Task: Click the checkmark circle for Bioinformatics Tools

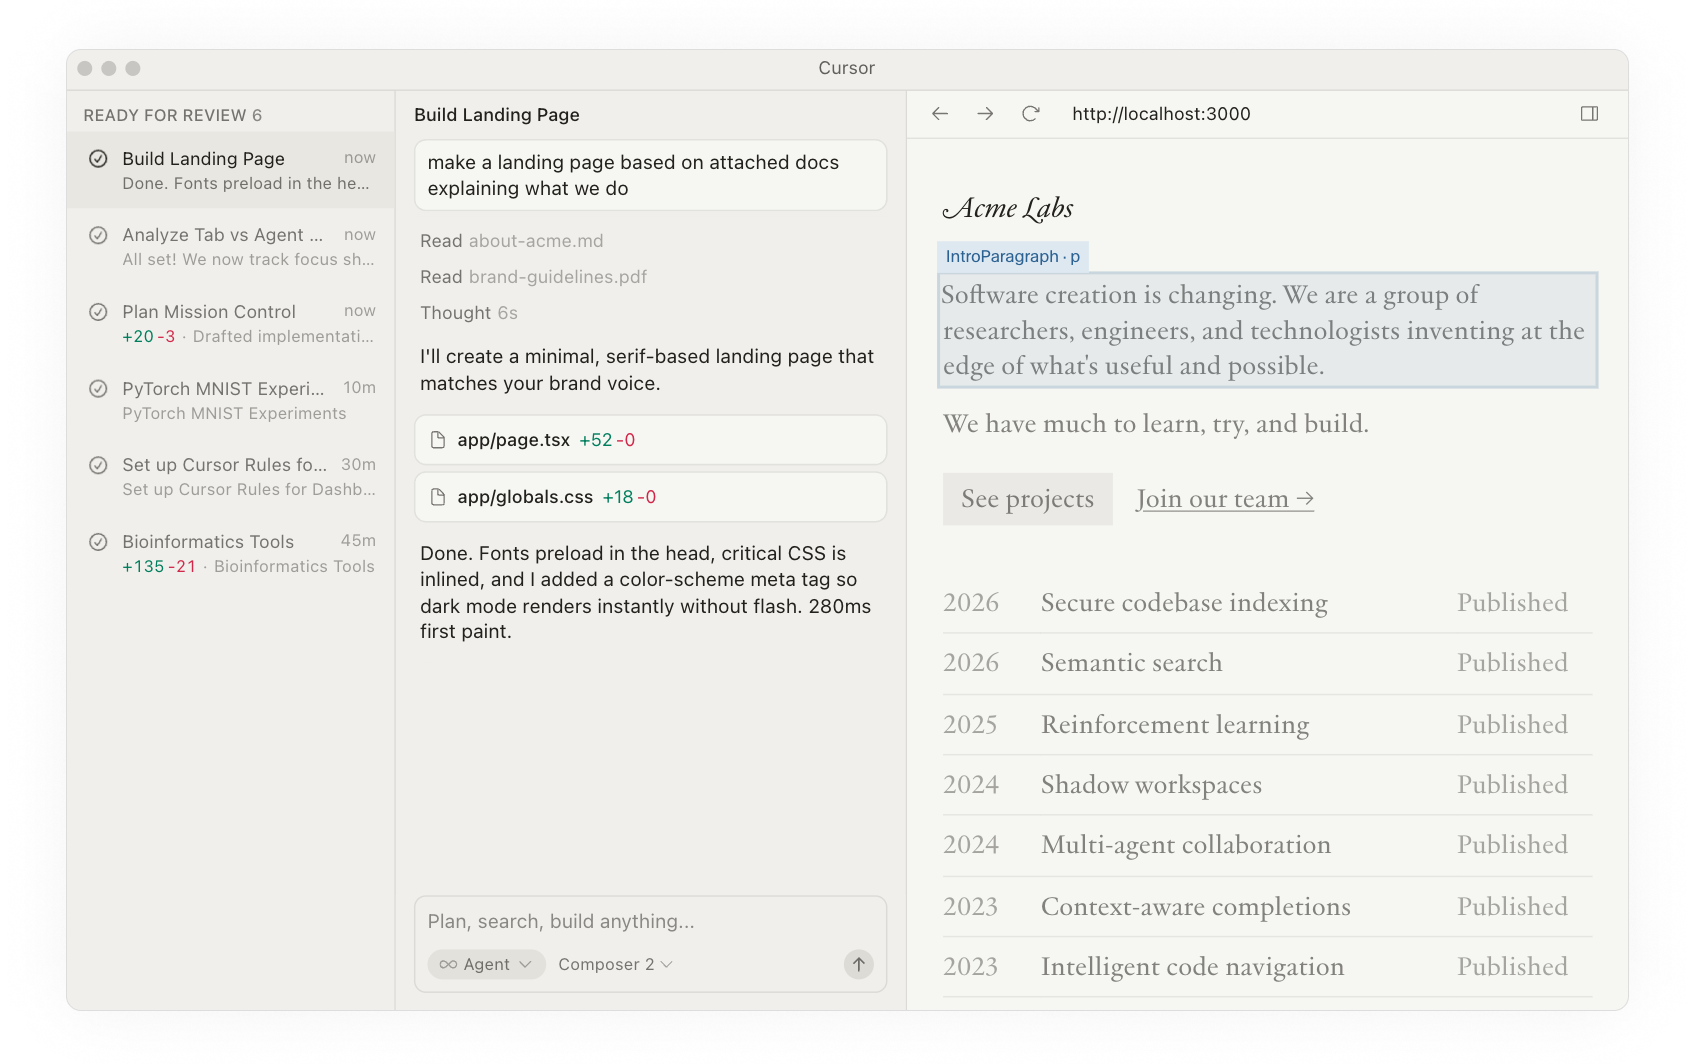Action: [98, 542]
